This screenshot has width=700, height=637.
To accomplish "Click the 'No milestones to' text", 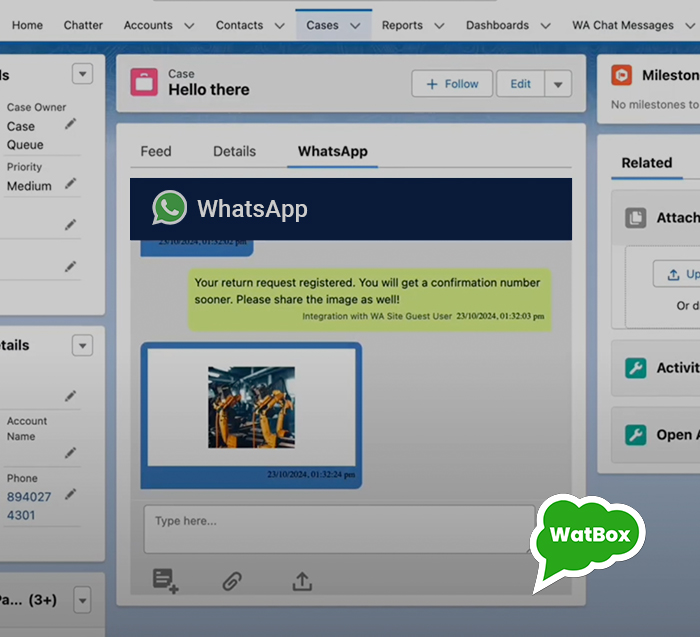I will (655, 104).
